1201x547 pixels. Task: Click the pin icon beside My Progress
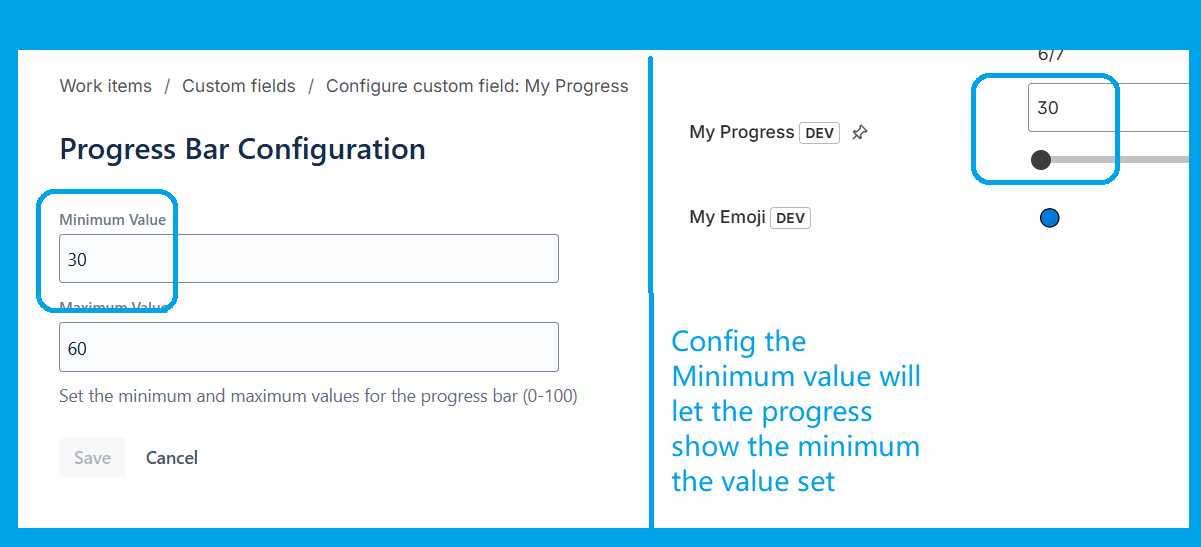[x=859, y=133]
